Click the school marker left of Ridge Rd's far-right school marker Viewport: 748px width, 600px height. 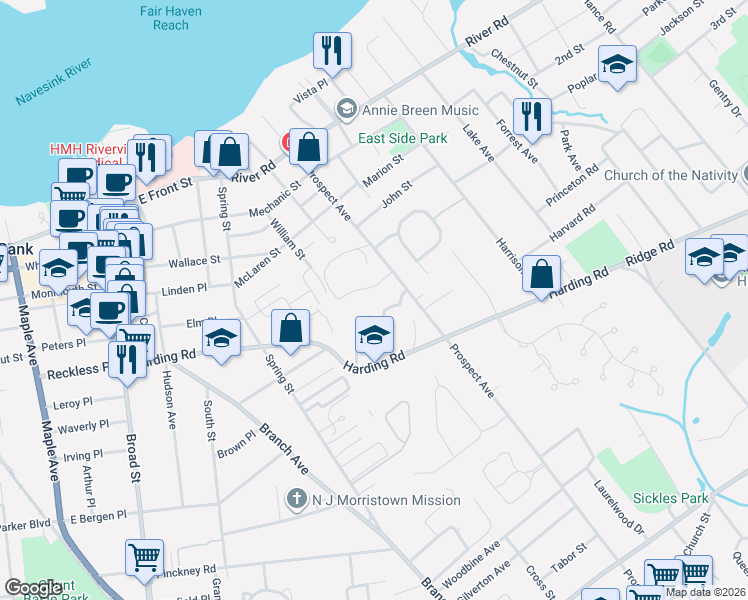click(705, 258)
